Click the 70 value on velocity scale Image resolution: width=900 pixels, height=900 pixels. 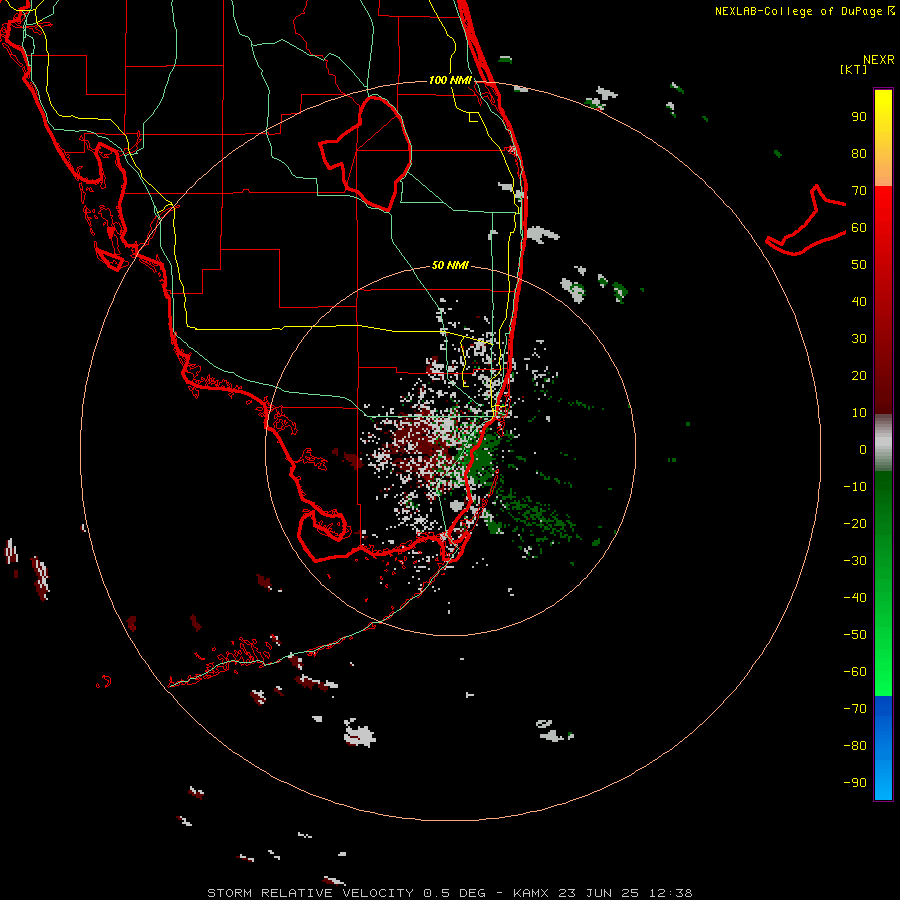coord(859,191)
